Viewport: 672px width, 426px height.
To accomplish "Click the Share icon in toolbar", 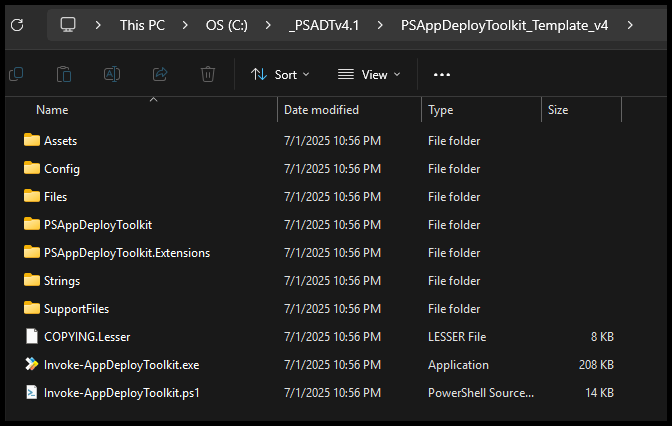I will point(160,74).
